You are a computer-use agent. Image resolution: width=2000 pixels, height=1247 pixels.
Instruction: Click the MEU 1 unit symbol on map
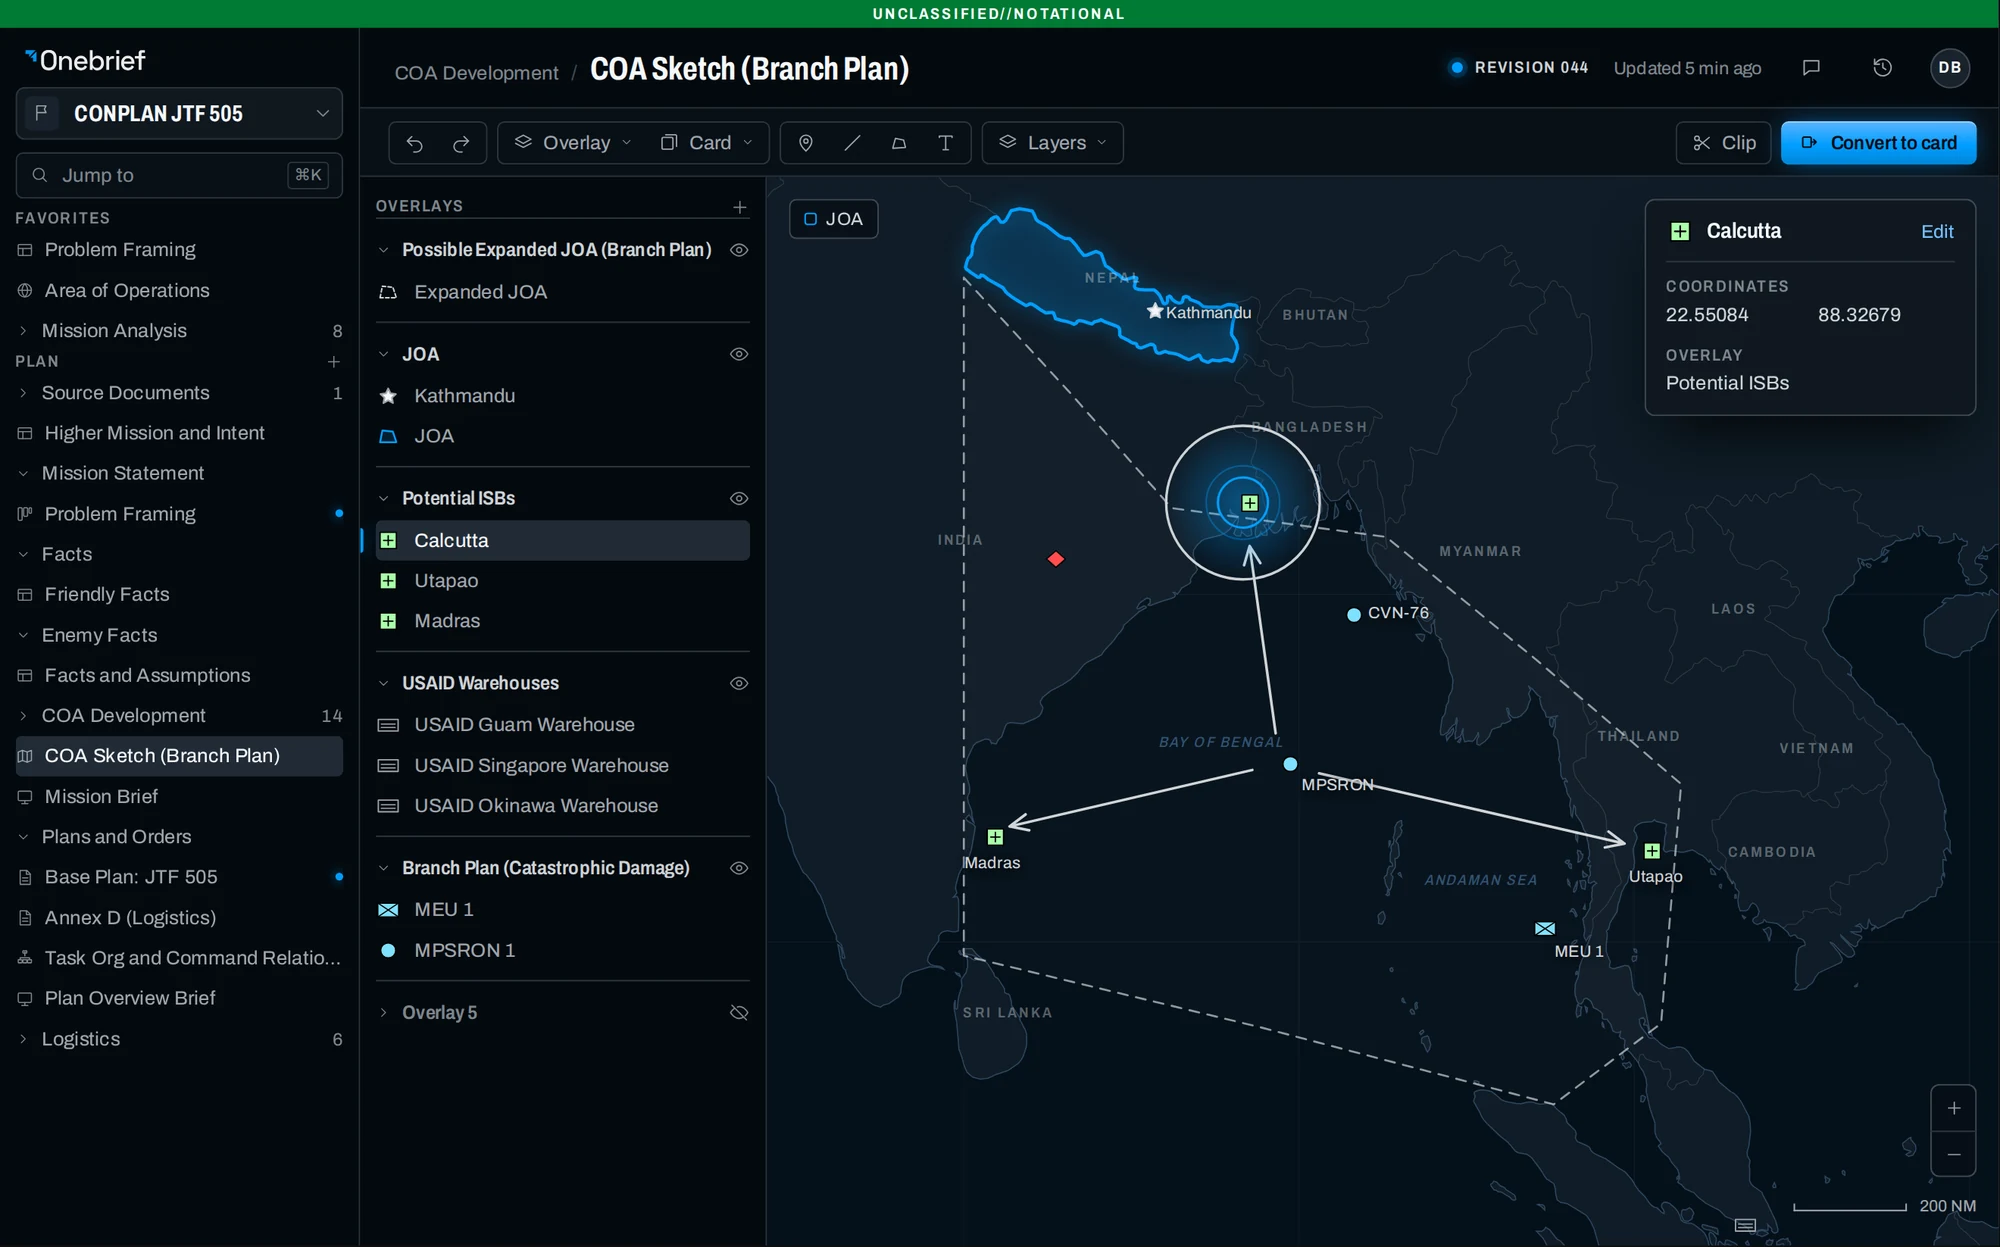(1545, 929)
